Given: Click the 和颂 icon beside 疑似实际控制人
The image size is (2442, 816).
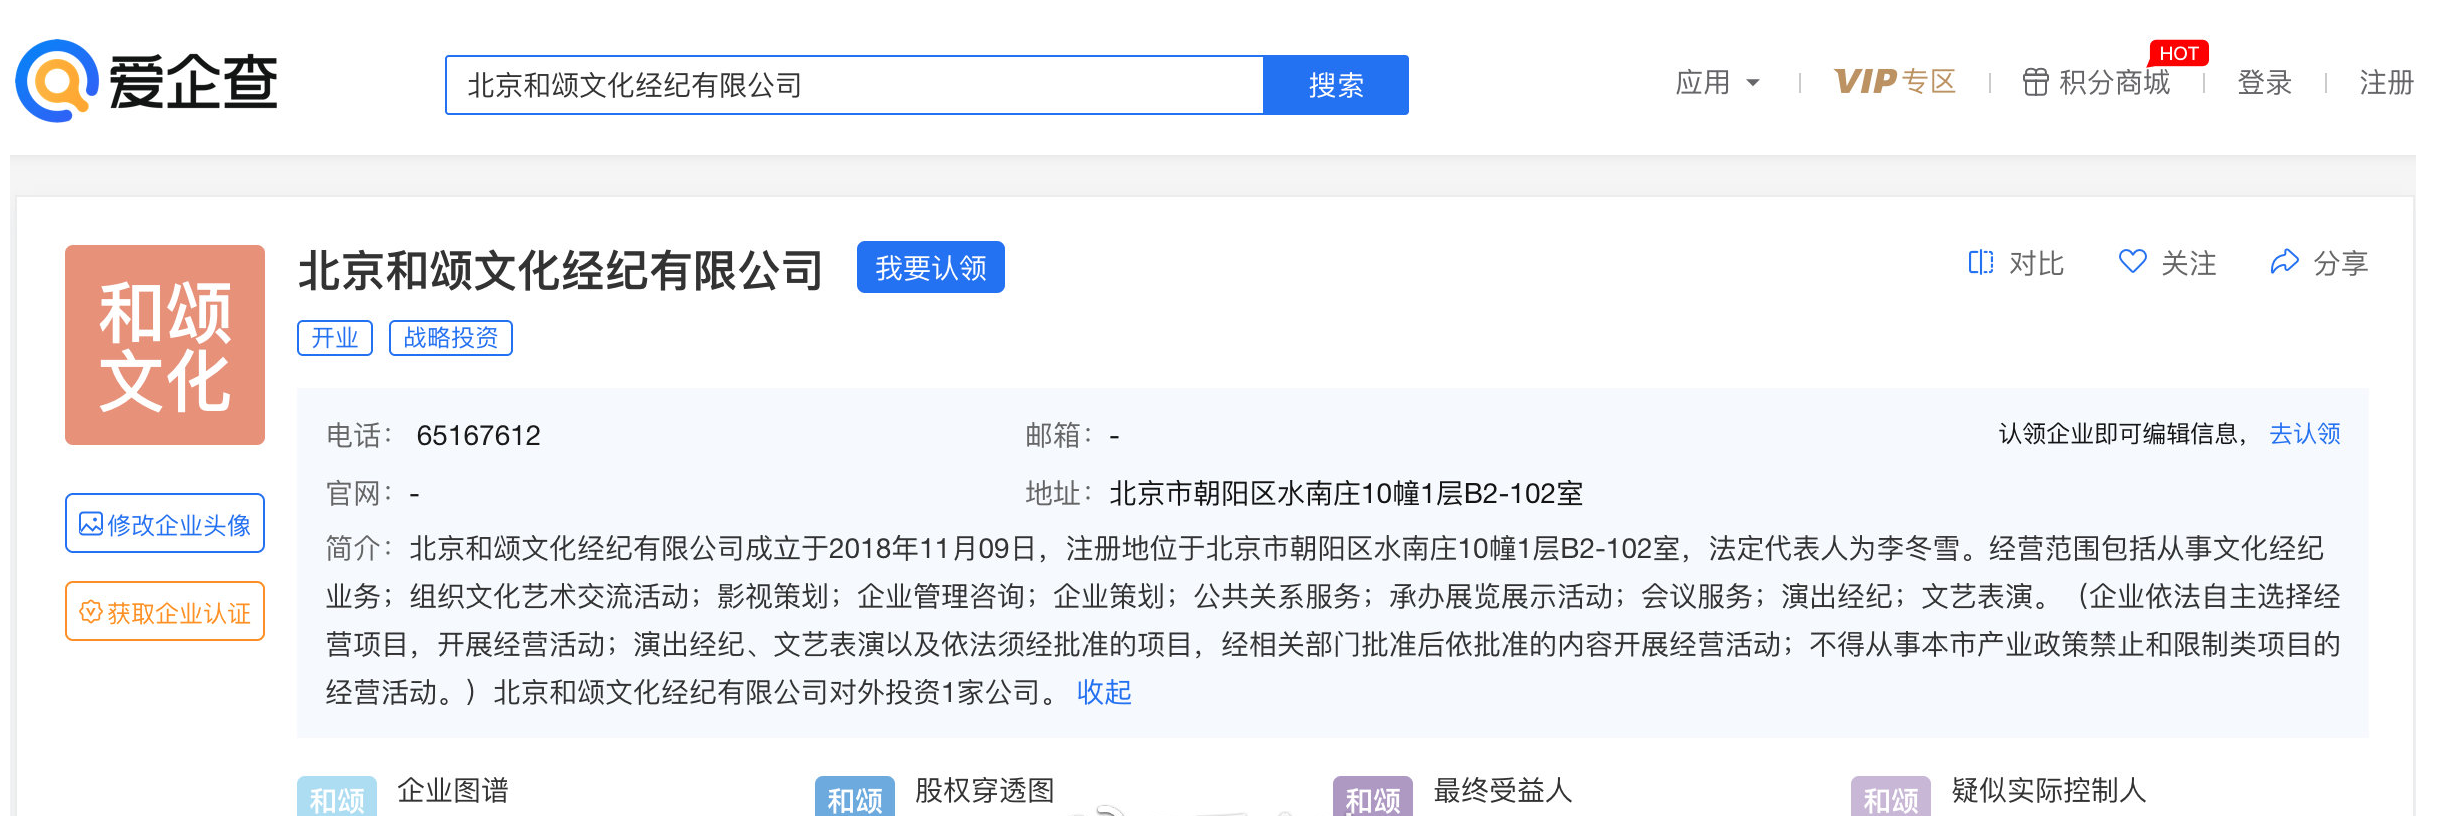Looking at the screenshot, I should 1891,797.
